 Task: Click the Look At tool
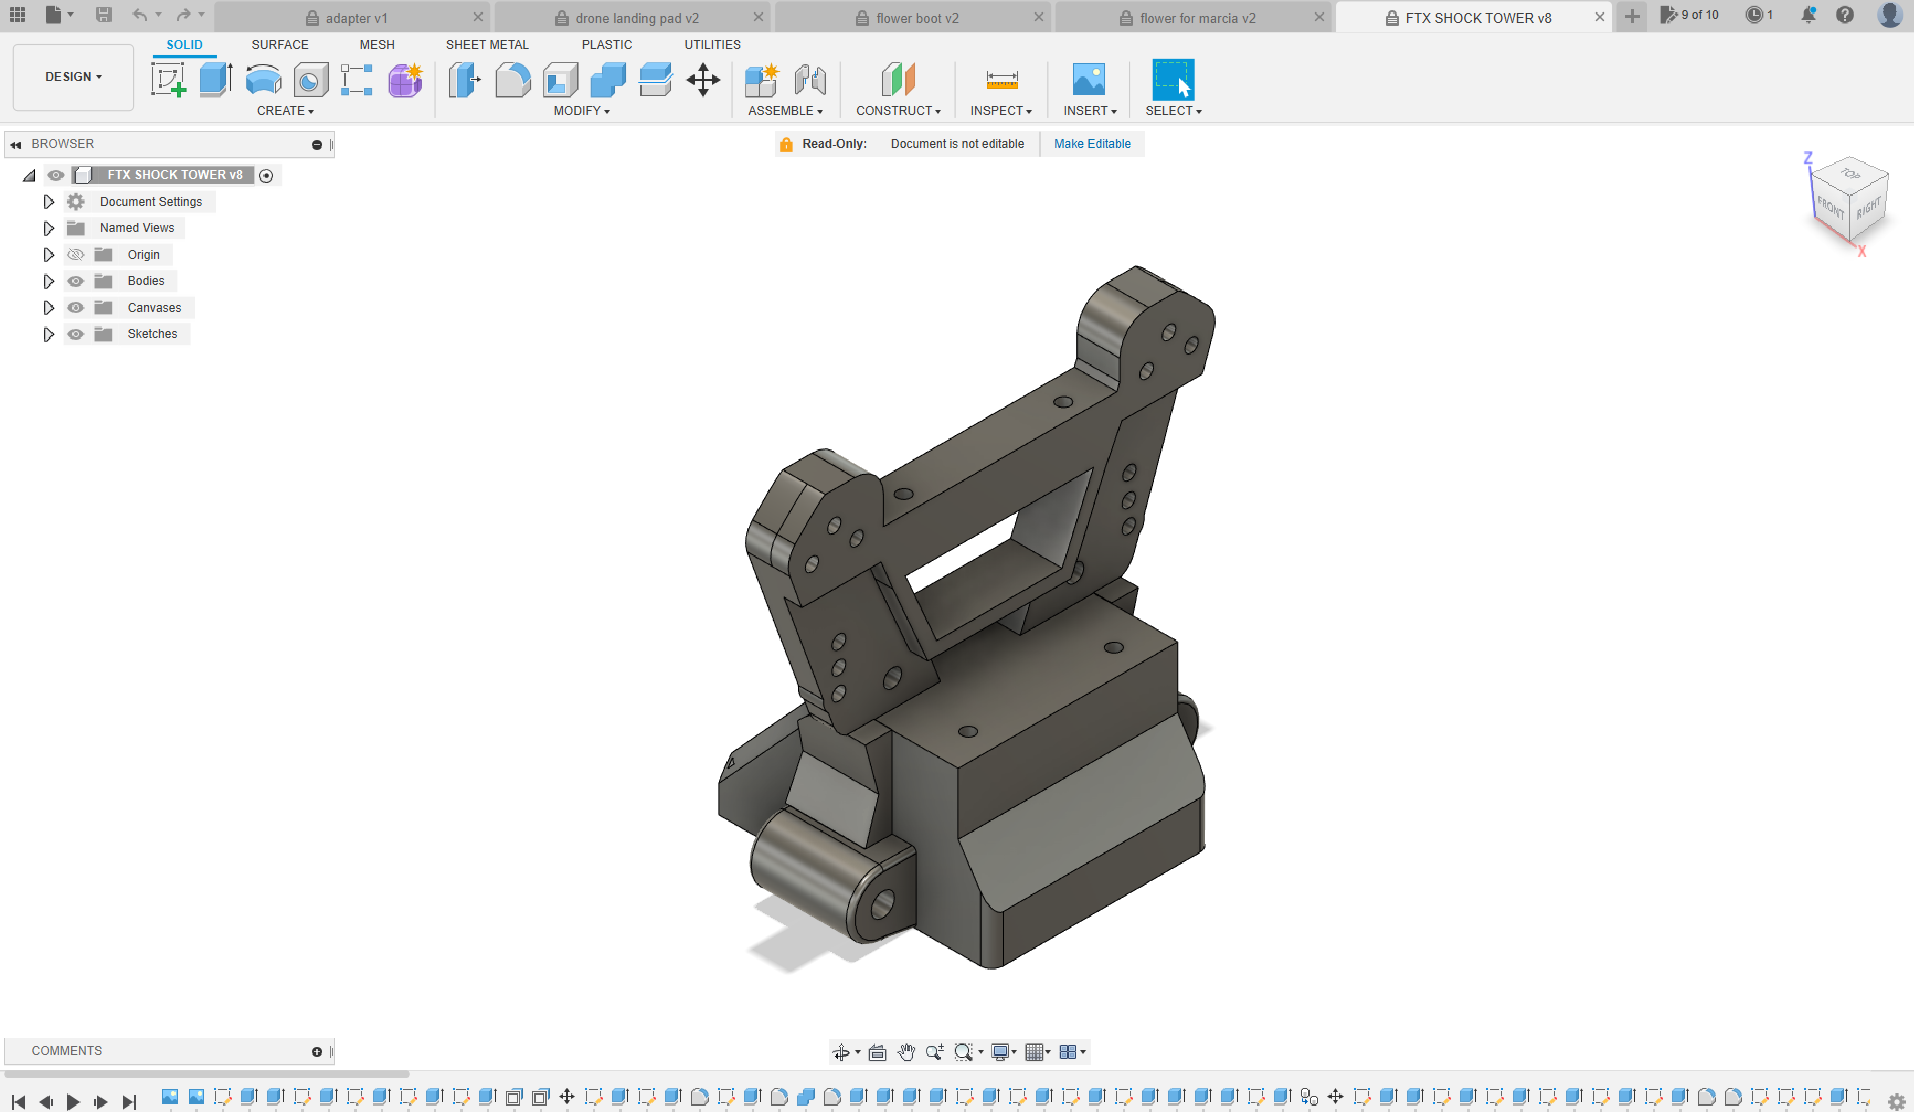point(877,1052)
